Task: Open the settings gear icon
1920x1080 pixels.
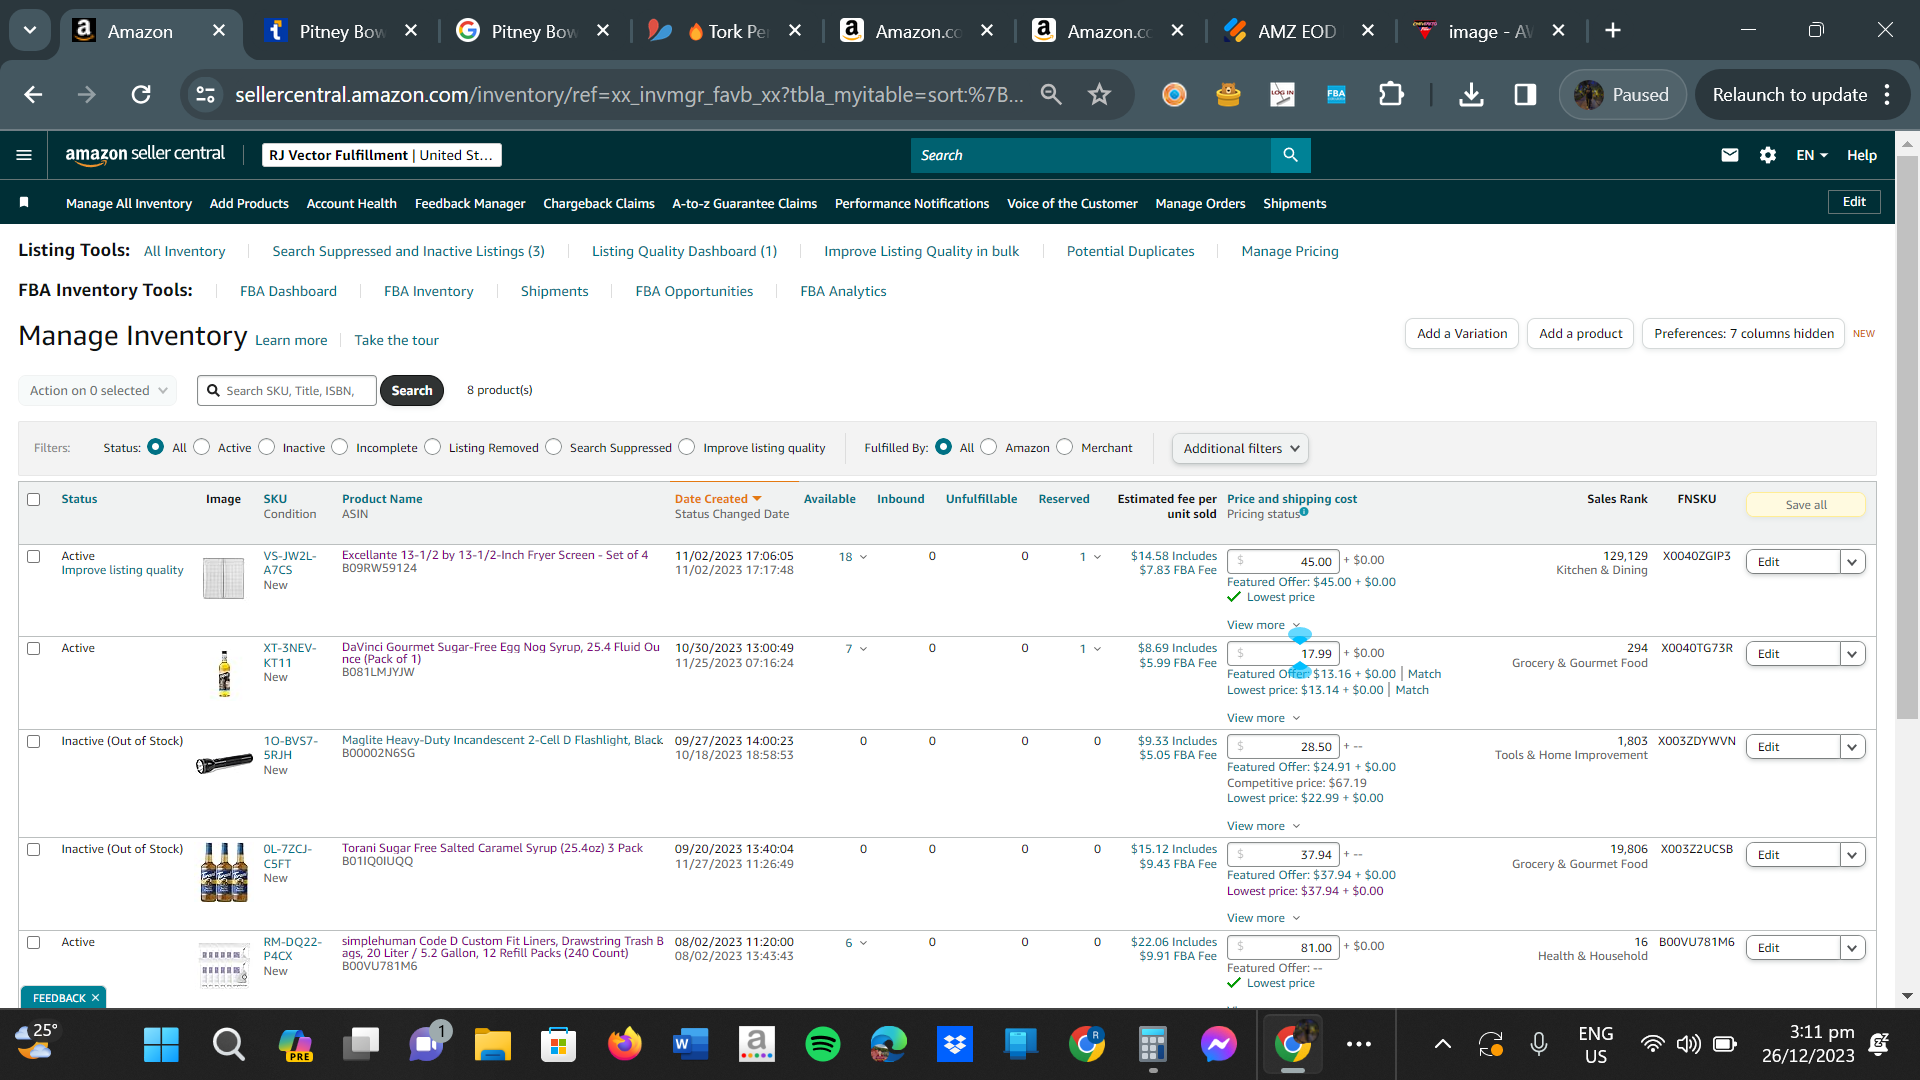Action: (x=1768, y=155)
